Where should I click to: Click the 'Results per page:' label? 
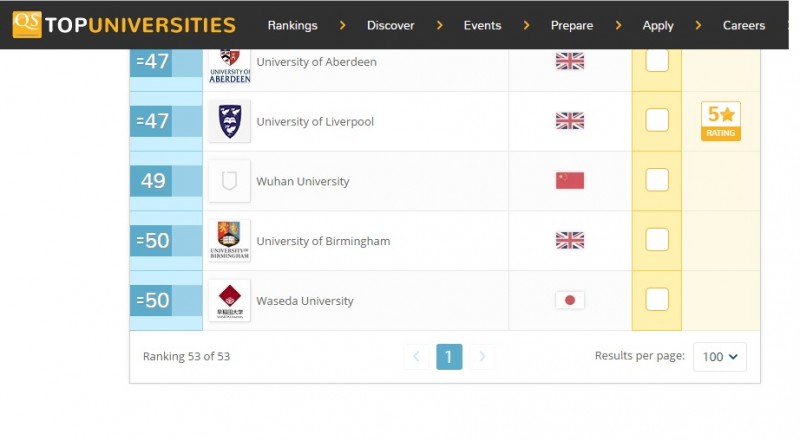click(640, 356)
